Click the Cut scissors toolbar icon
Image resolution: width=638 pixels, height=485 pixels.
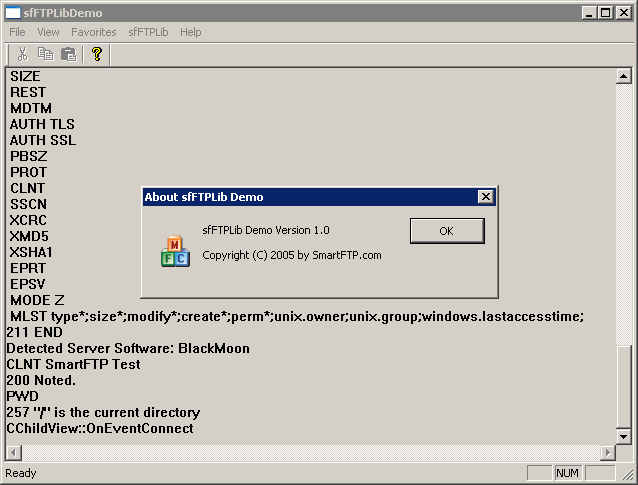22,55
